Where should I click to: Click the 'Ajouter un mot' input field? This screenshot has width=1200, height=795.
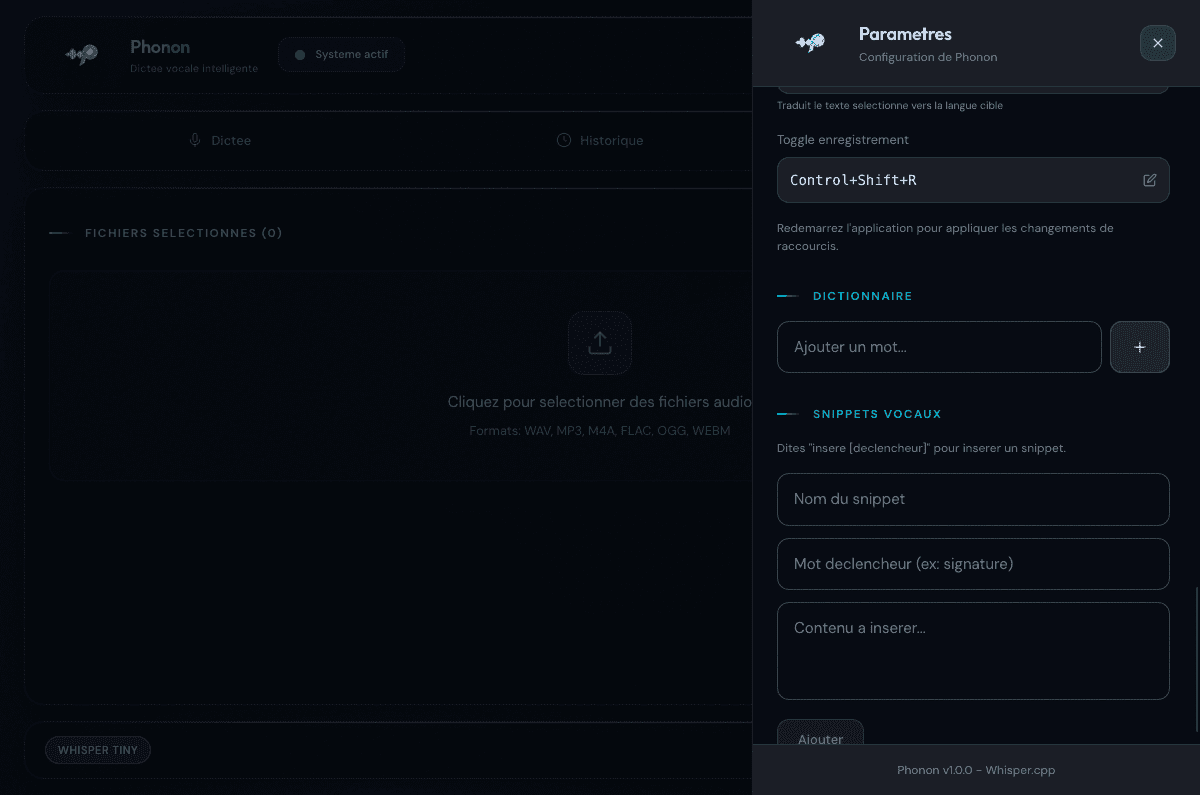coord(938,347)
